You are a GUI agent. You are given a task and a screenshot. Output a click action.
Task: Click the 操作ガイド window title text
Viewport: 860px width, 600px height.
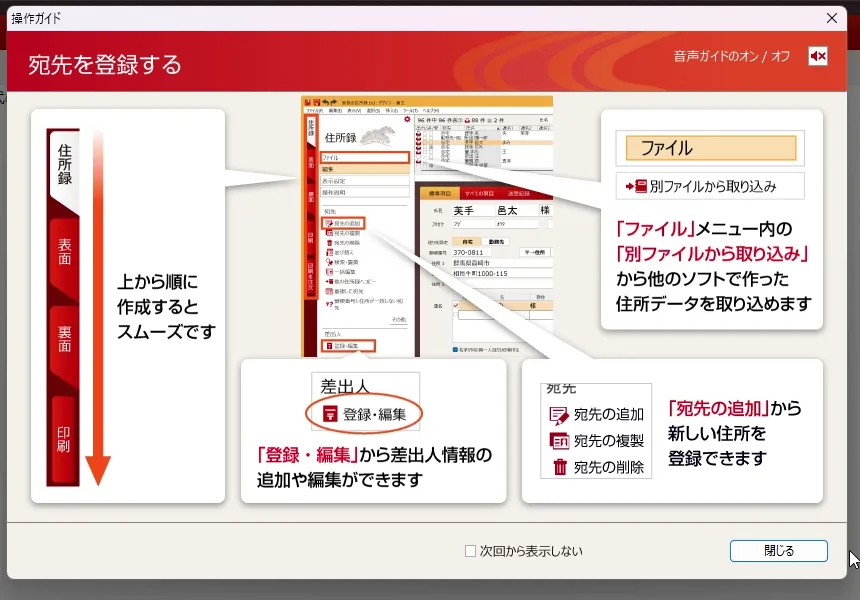(x=36, y=18)
